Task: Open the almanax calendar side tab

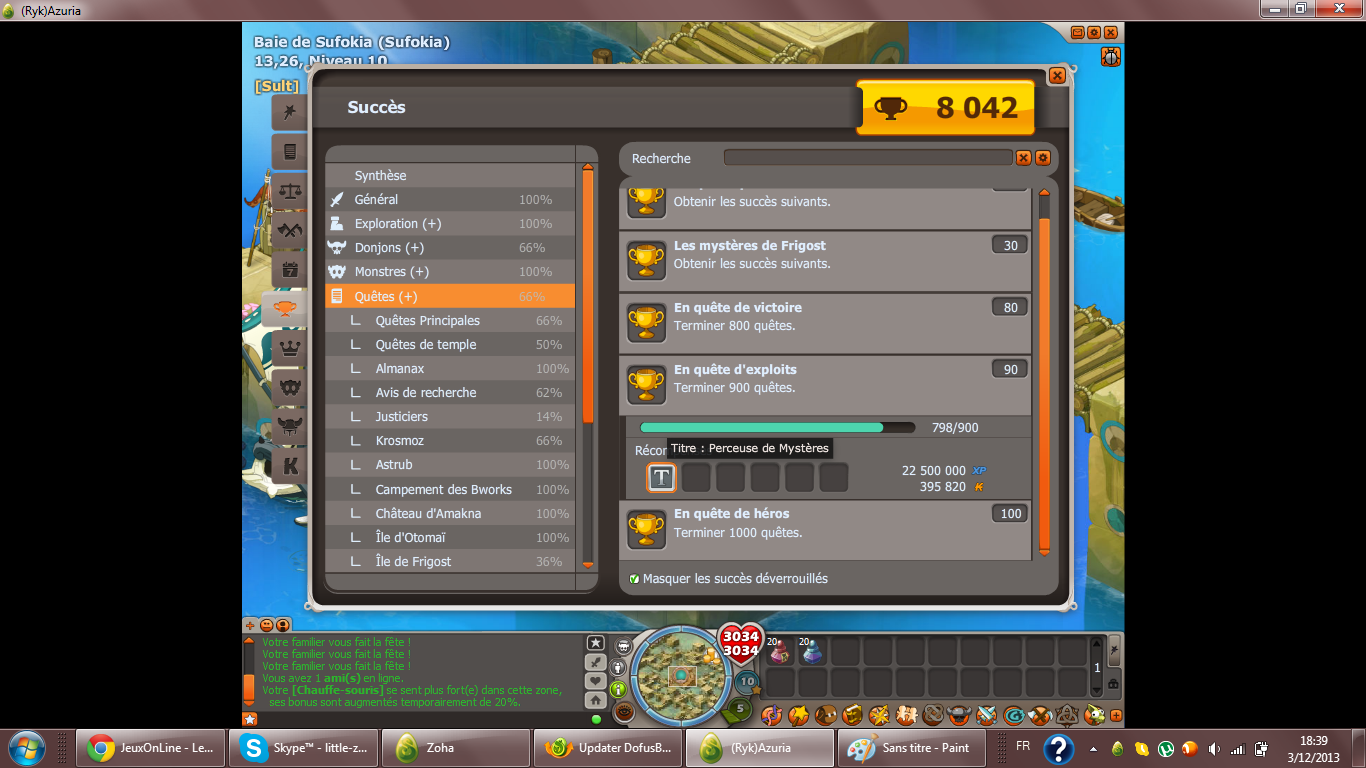Action: [289, 269]
